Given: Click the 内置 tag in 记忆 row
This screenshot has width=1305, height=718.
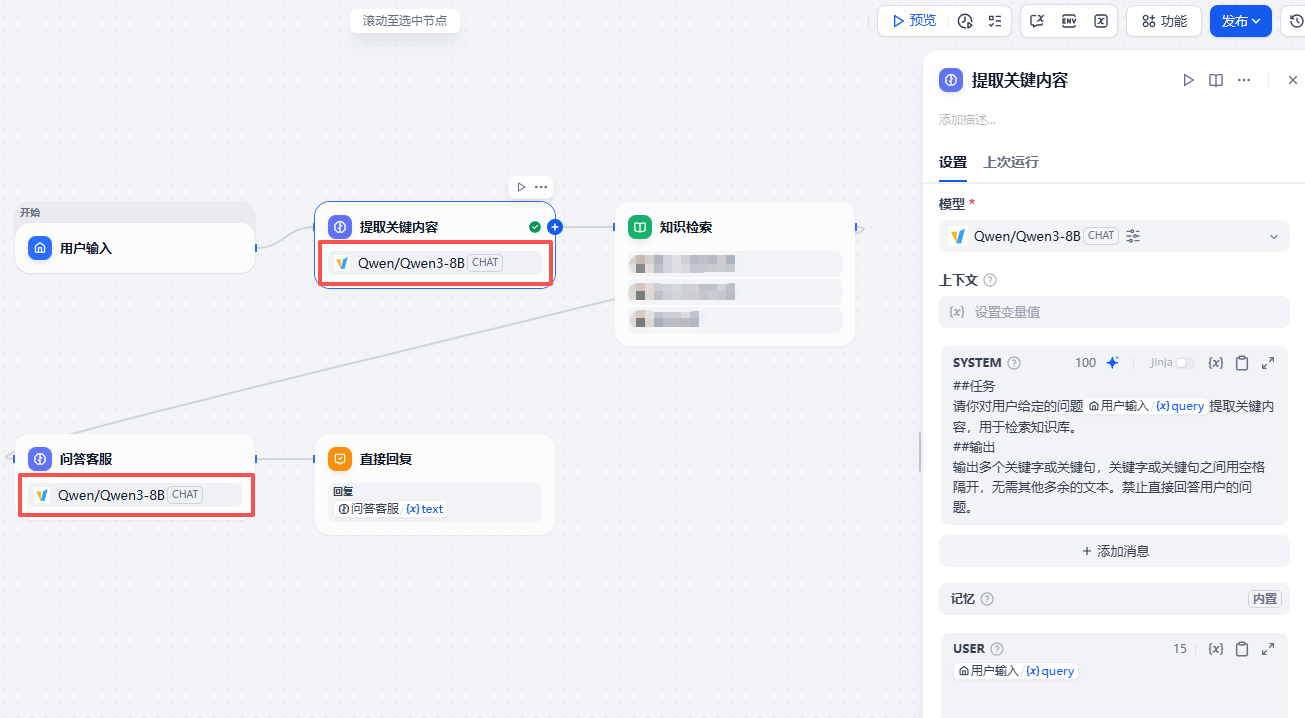Looking at the screenshot, I should point(1264,599).
